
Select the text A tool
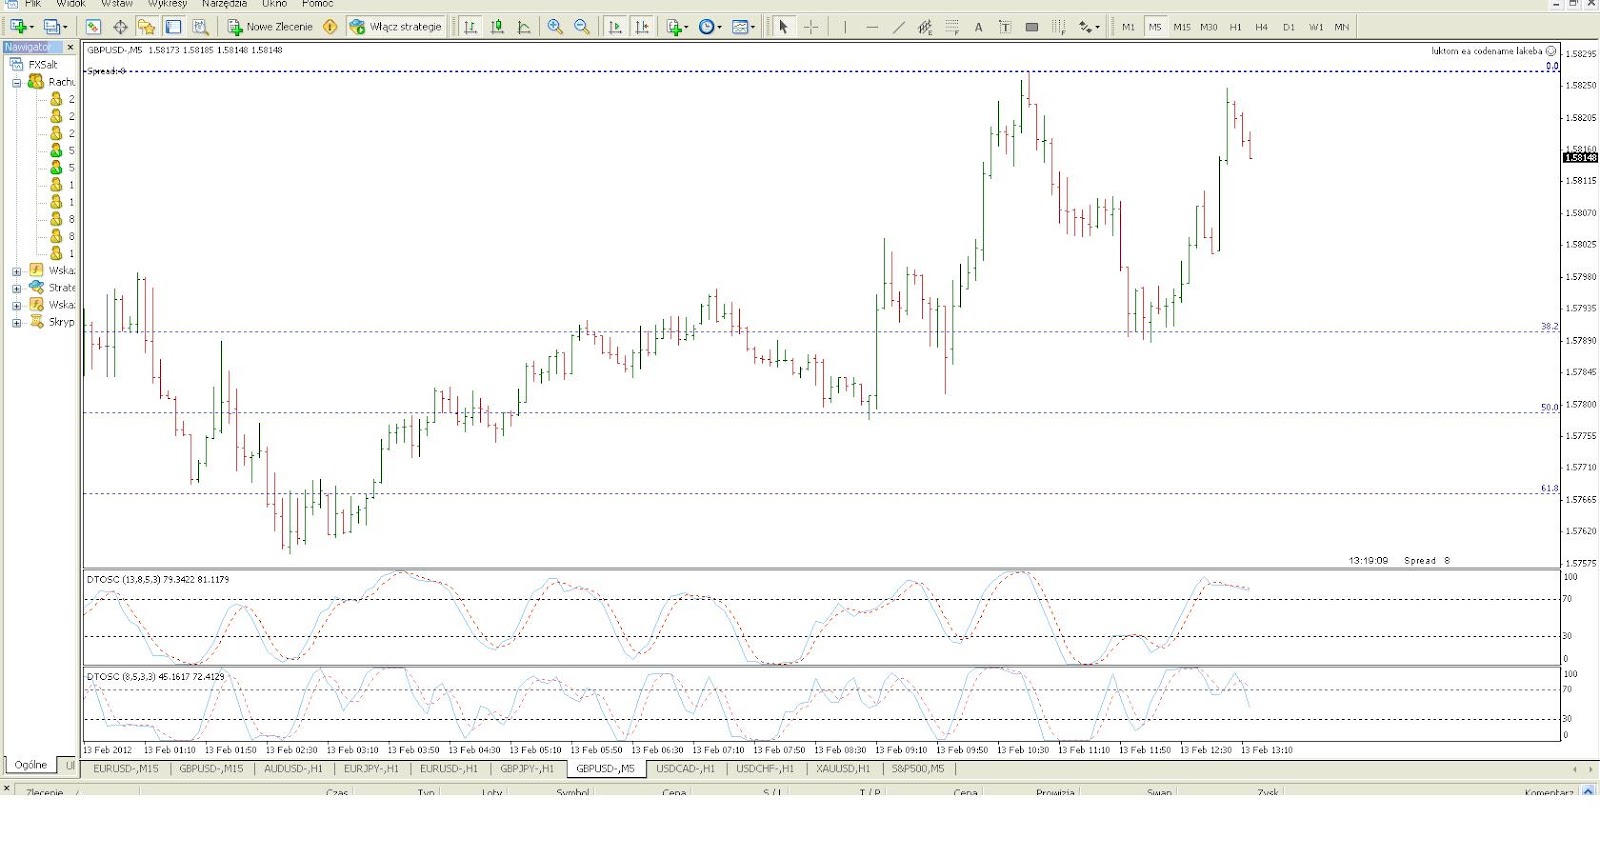tap(979, 27)
